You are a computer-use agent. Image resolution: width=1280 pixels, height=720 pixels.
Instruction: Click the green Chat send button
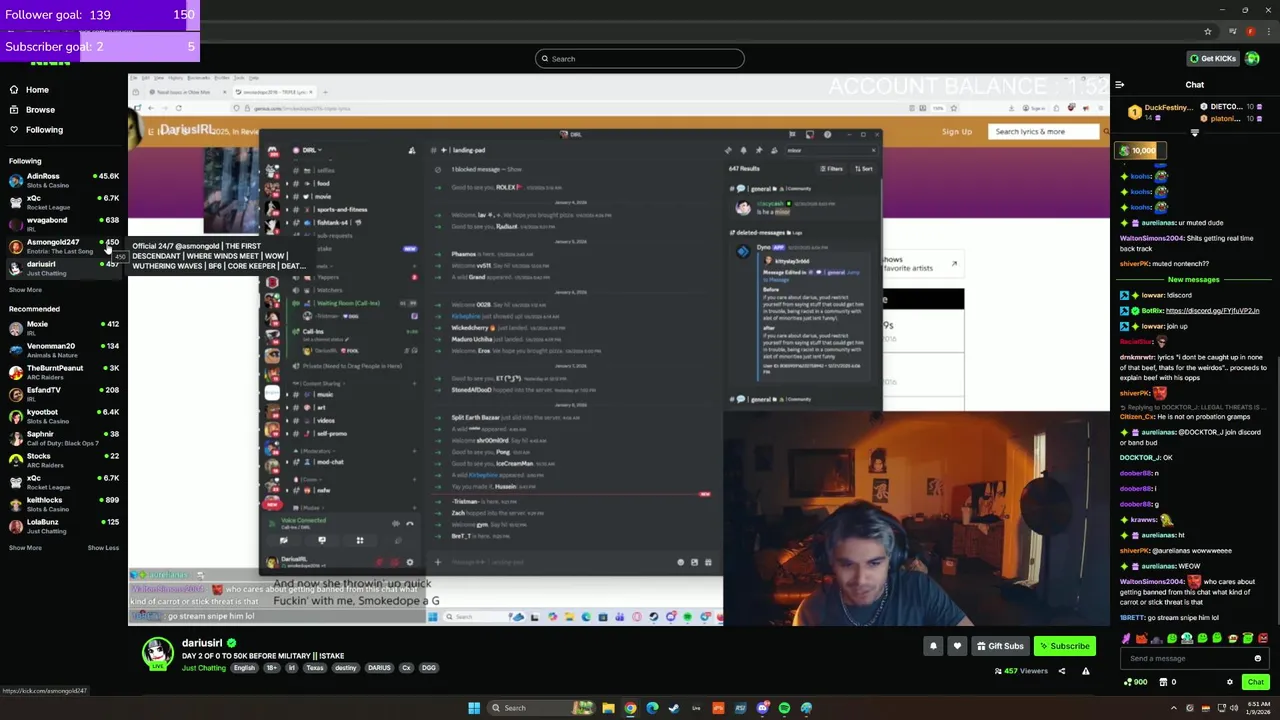(x=1256, y=682)
